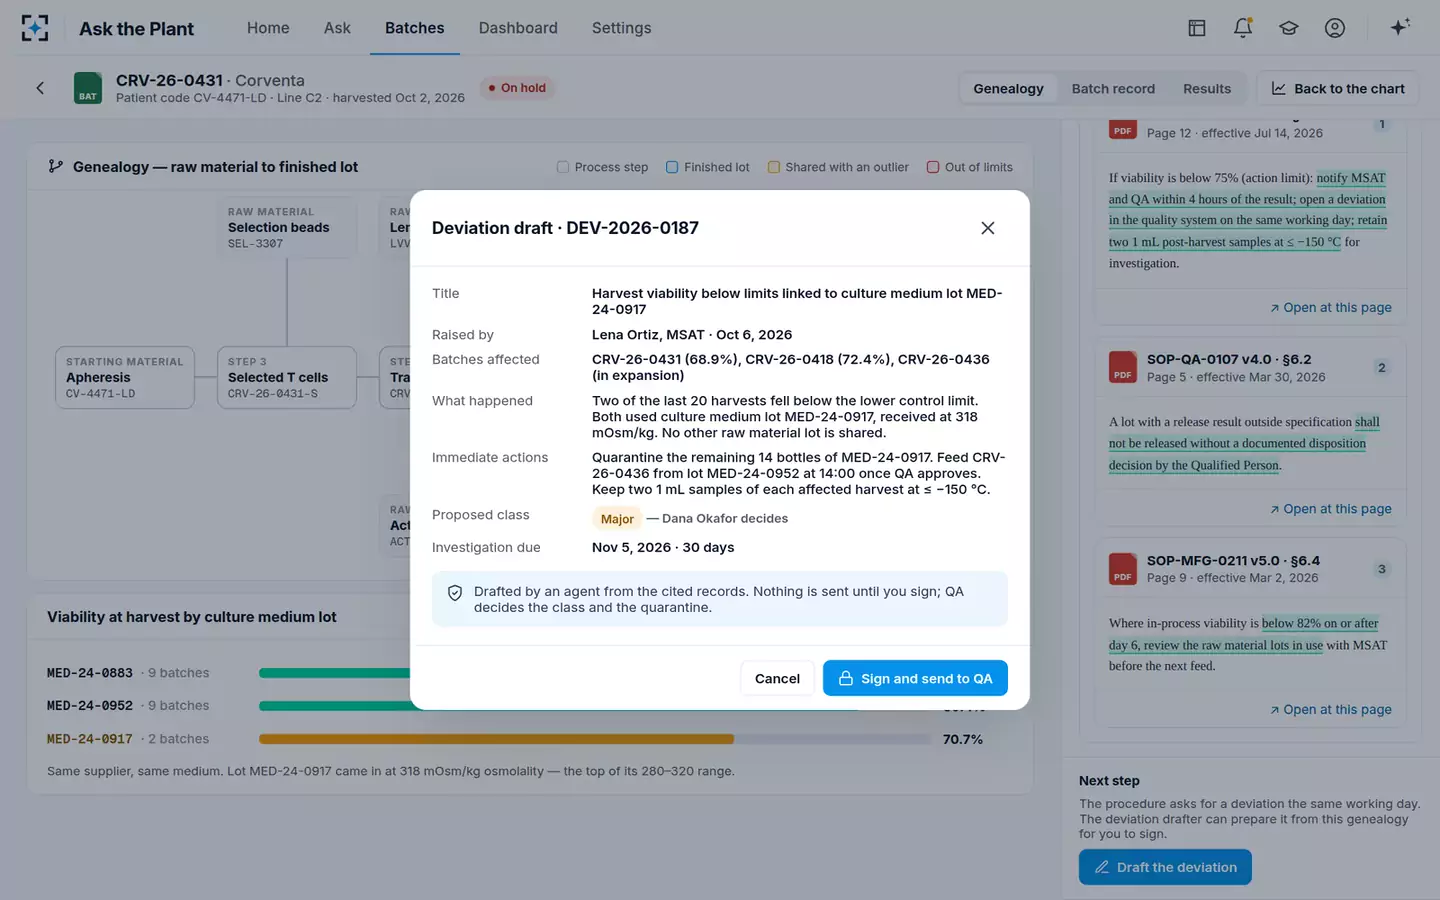Viewport: 1440px width, 900px height.
Task: Select the Apheresis starting material node
Action: 125,377
